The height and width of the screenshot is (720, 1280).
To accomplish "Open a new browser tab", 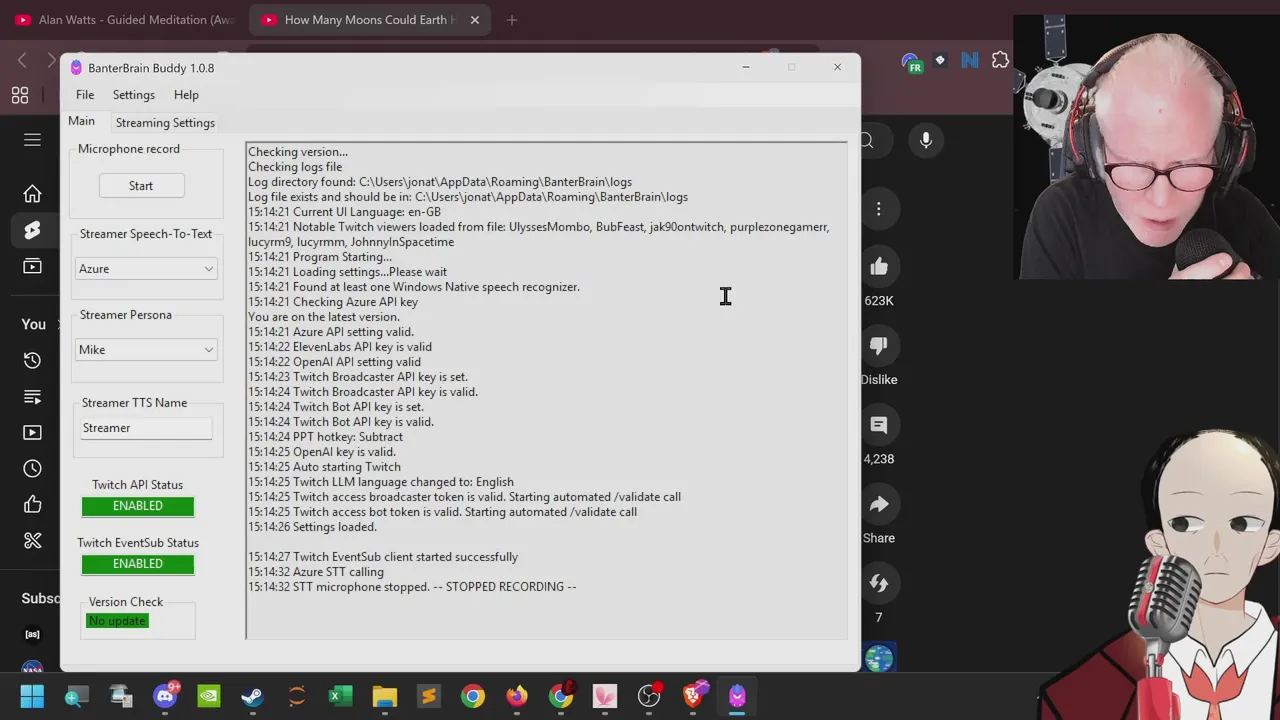I will [512, 20].
